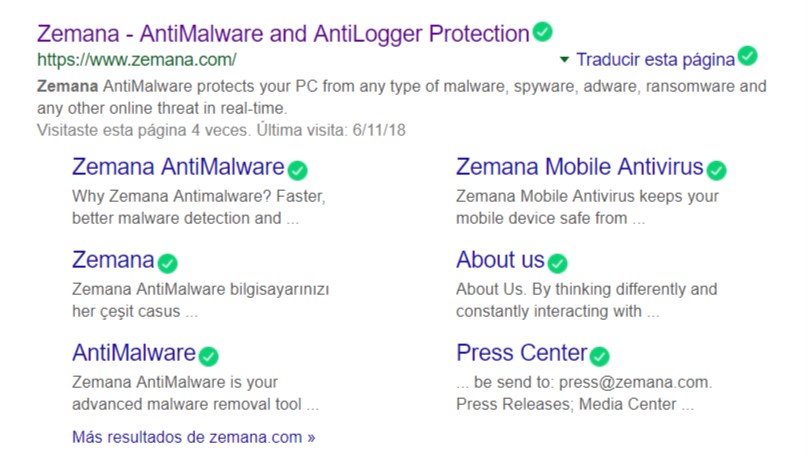Click green checkmark beside Press Center

pos(599,356)
